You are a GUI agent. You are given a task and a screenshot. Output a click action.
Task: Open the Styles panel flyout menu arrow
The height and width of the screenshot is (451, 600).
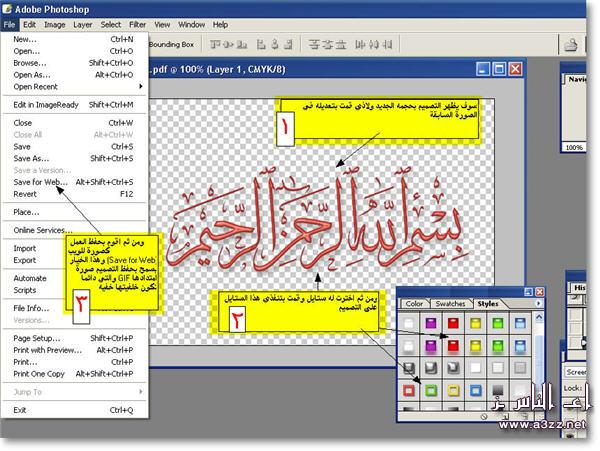[x=538, y=303]
